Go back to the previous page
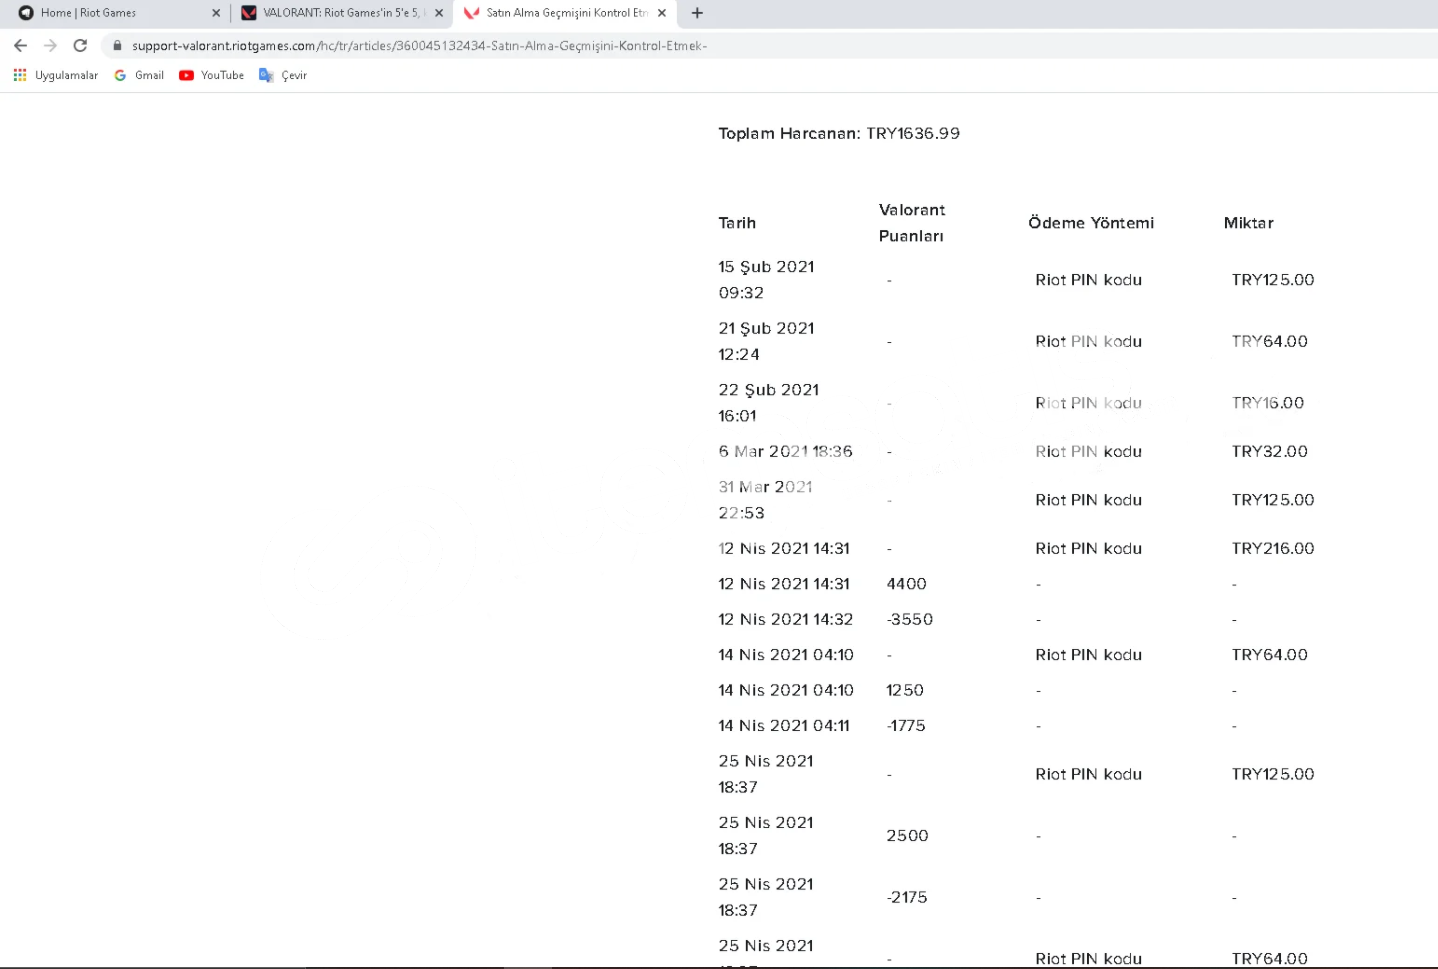Image resolution: width=1438 pixels, height=969 pixels. point(20,45)
